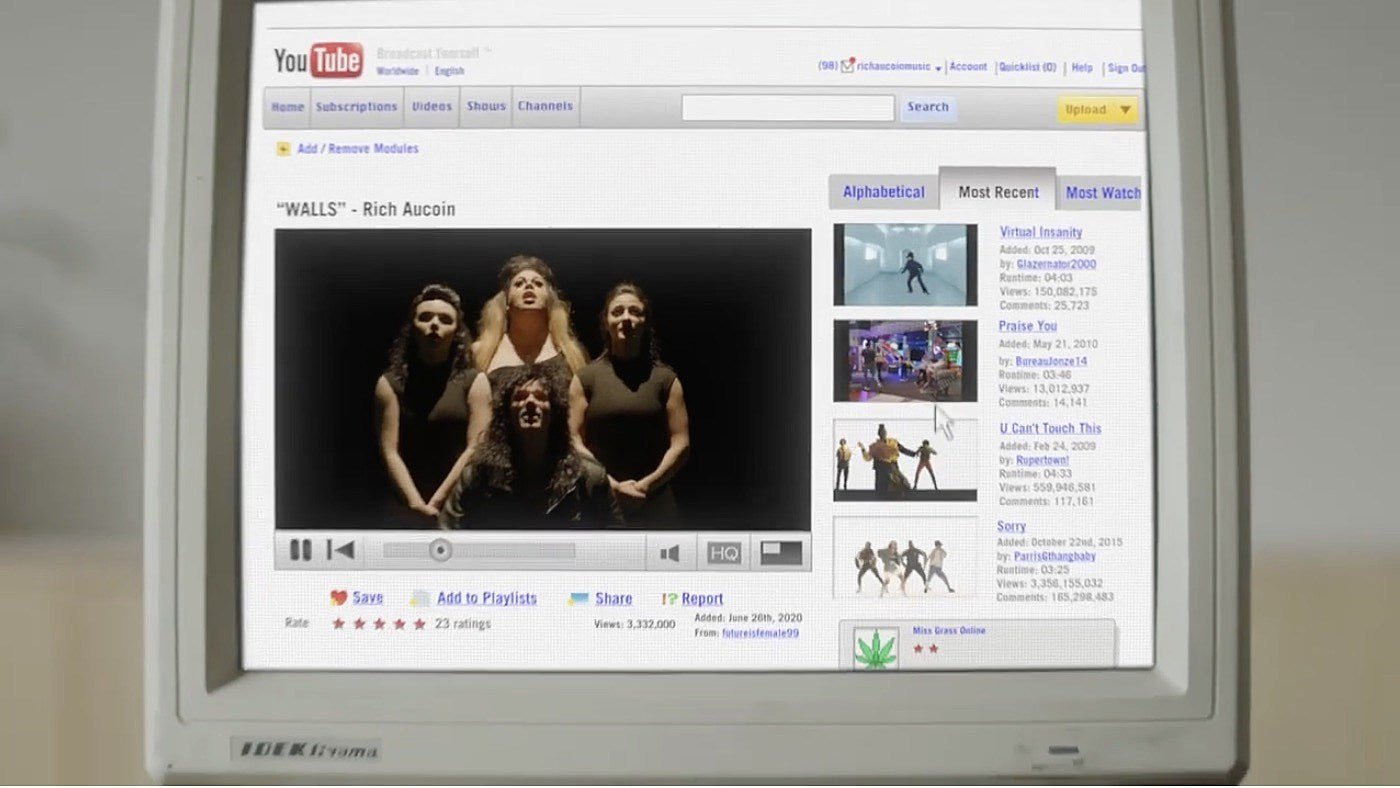Click the "23 ratings" text
Screen dimensions: 1400x788
462,624
